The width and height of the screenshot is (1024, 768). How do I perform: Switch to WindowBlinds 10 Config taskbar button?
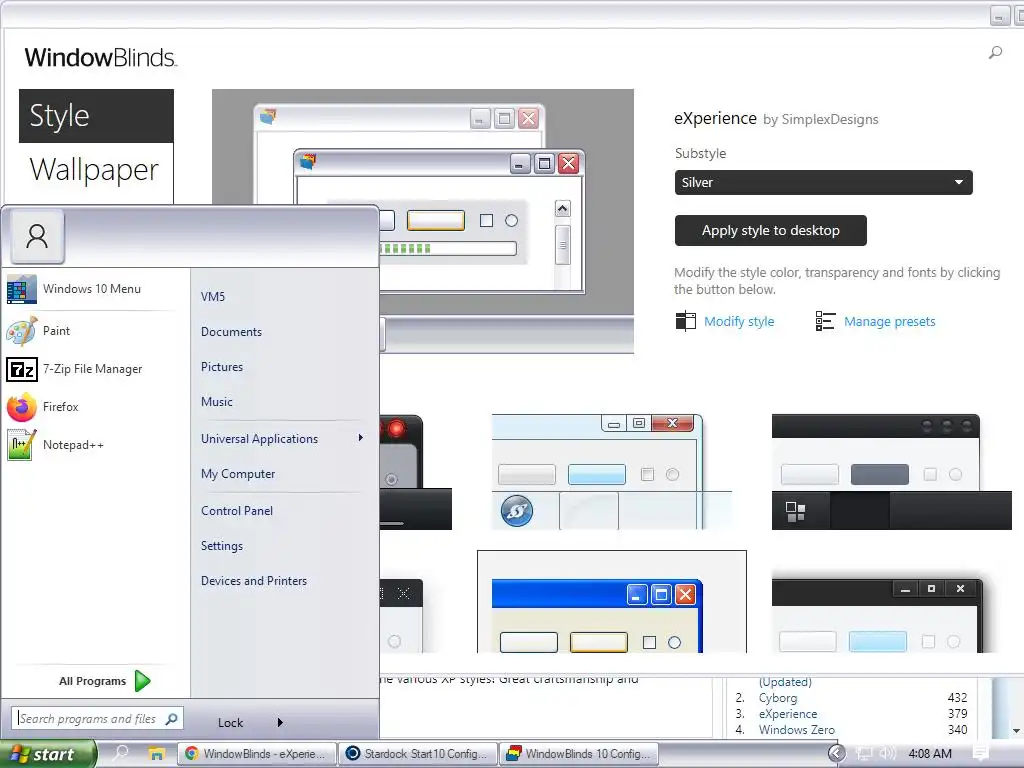click(579, 754)
